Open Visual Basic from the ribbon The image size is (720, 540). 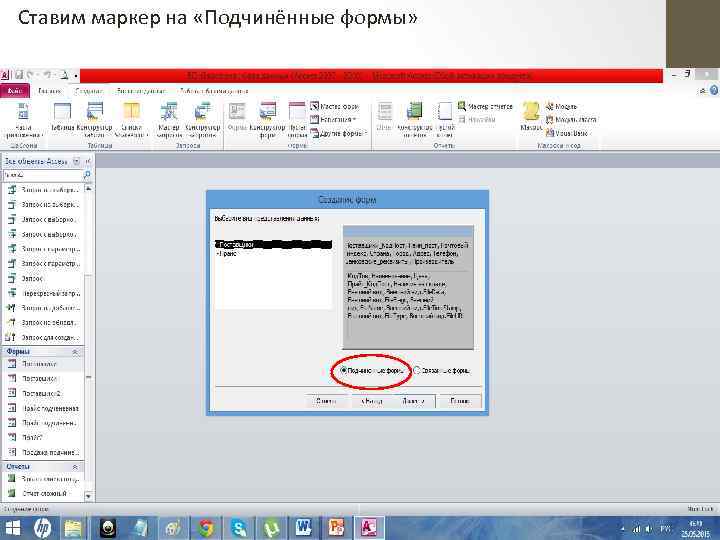coord(567,133)
